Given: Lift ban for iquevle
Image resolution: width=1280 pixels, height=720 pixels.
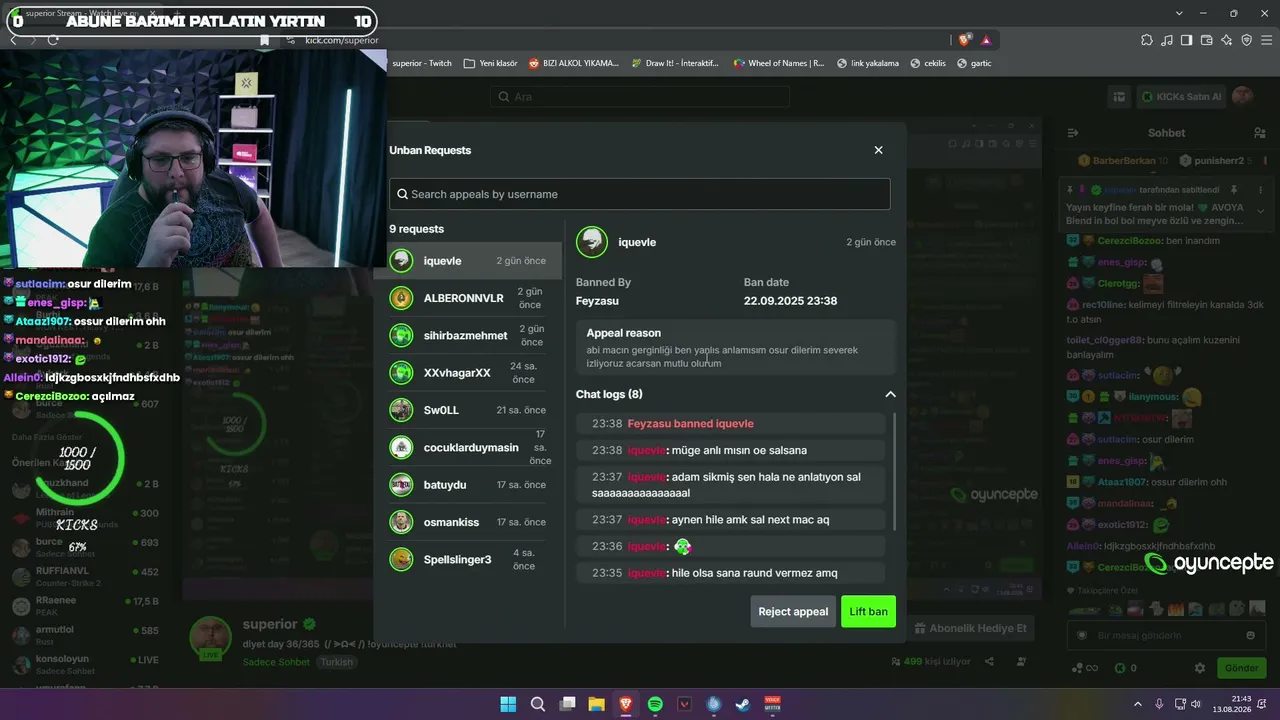Looking at the screenshot, I should (868, 611).
